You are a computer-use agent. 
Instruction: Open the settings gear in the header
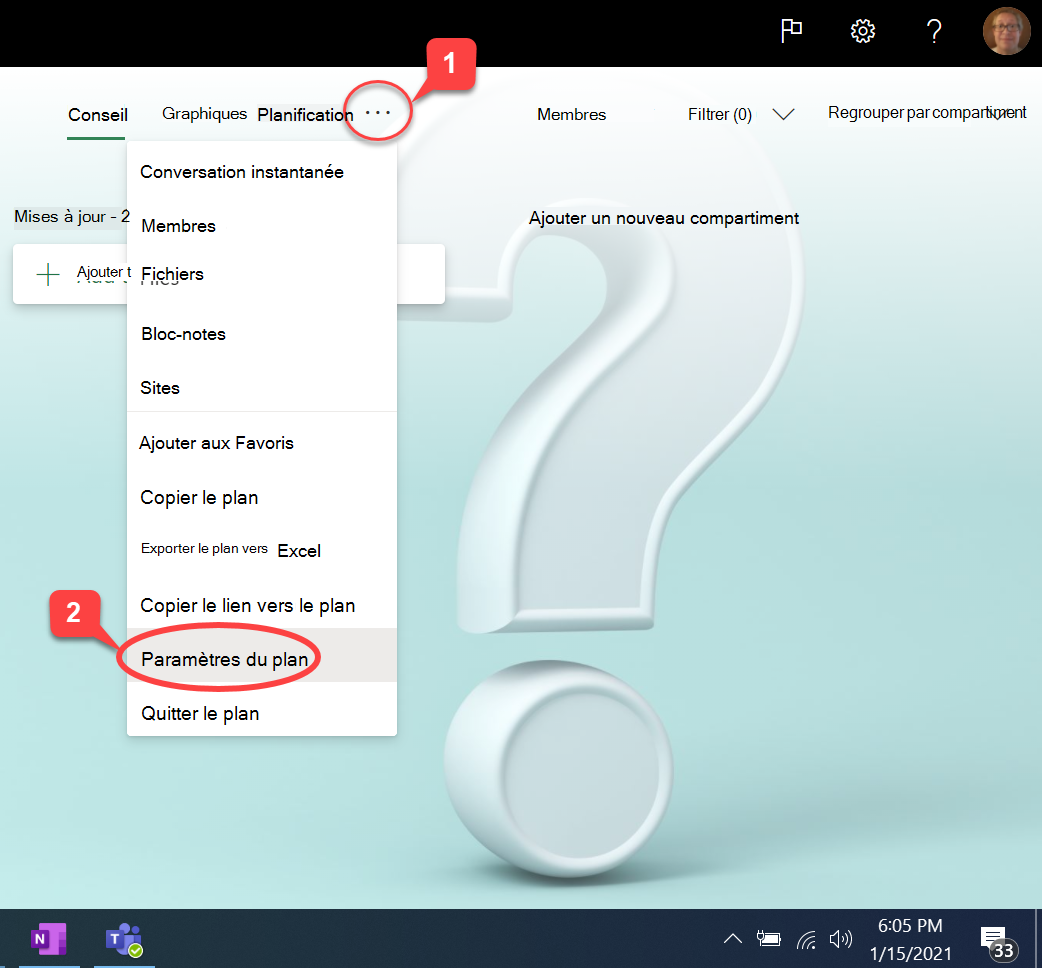pos(863,31)
